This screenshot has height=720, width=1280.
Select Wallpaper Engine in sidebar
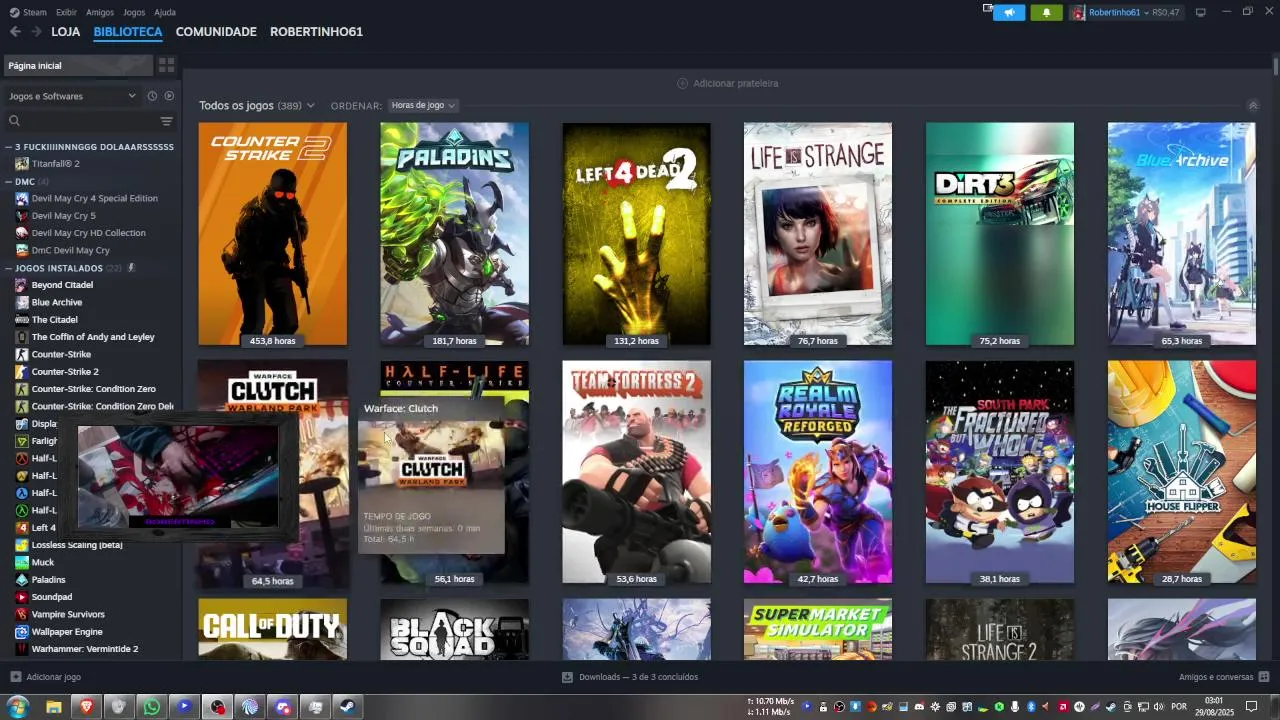(67, 632)
